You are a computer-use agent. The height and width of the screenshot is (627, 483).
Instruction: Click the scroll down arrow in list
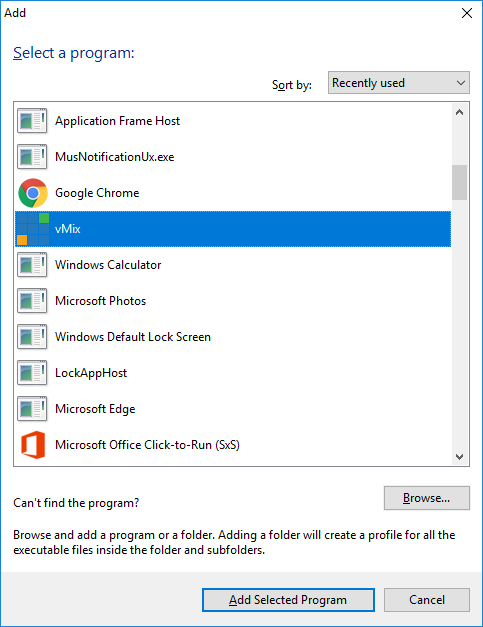[459, 456]
